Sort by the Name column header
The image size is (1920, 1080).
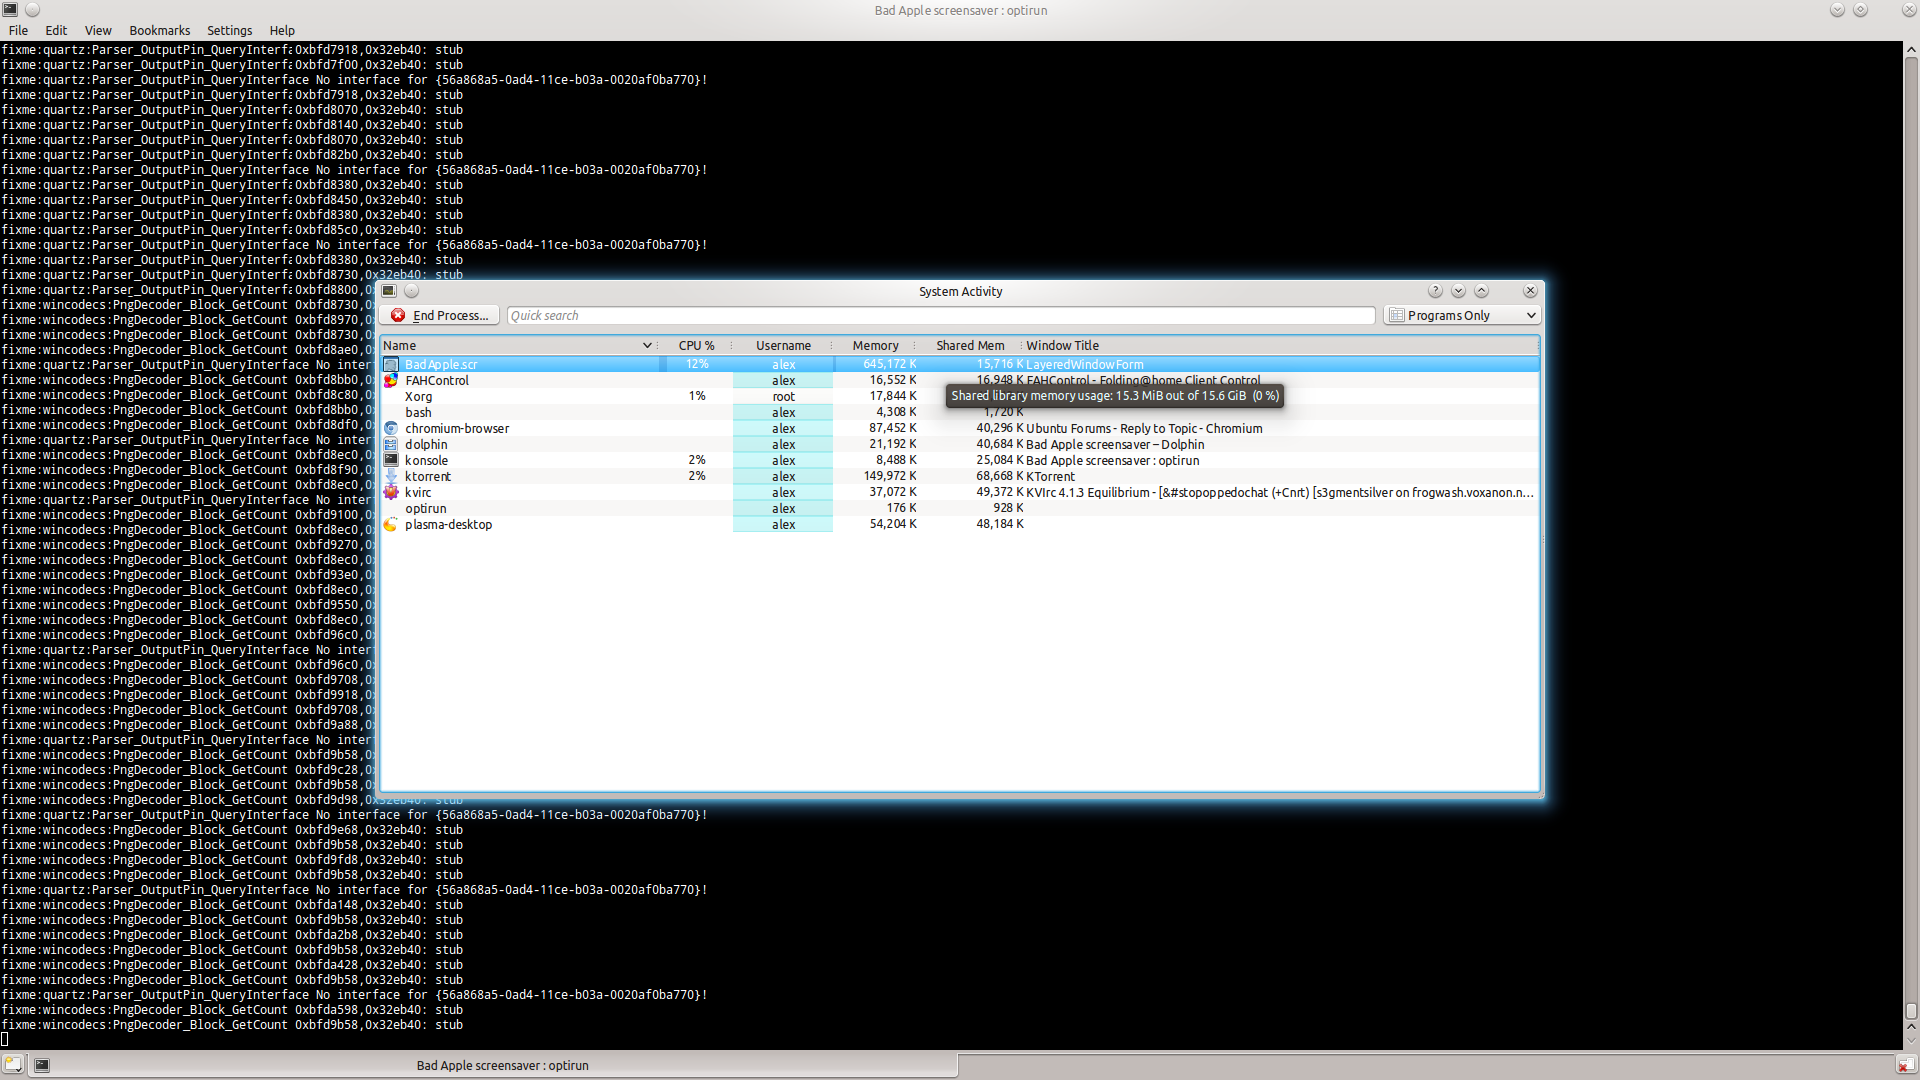(x=518, y=345)
